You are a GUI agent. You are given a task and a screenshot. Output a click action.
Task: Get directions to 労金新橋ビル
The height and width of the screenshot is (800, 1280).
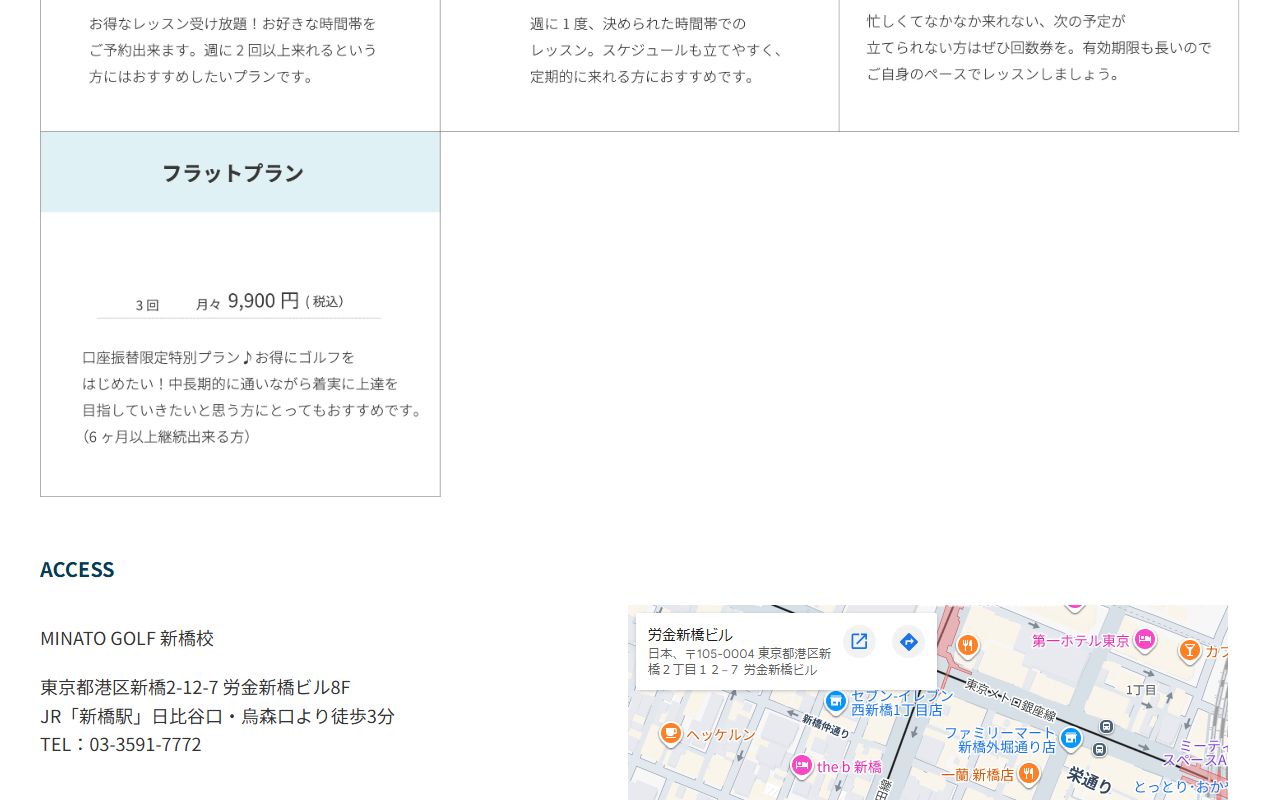pos(908,641)
